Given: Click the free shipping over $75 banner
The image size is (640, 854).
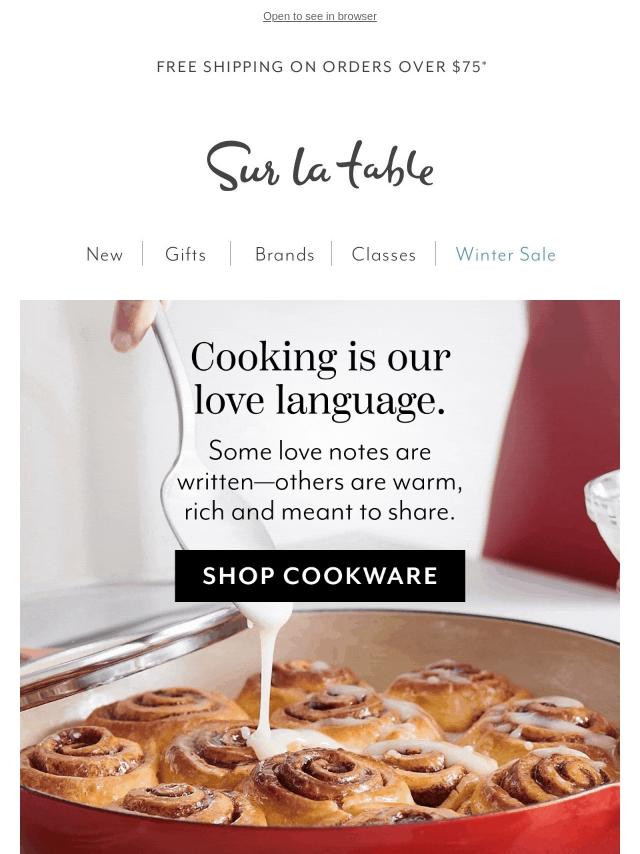Looking at the screenshot, I should (x=321, y=66).
